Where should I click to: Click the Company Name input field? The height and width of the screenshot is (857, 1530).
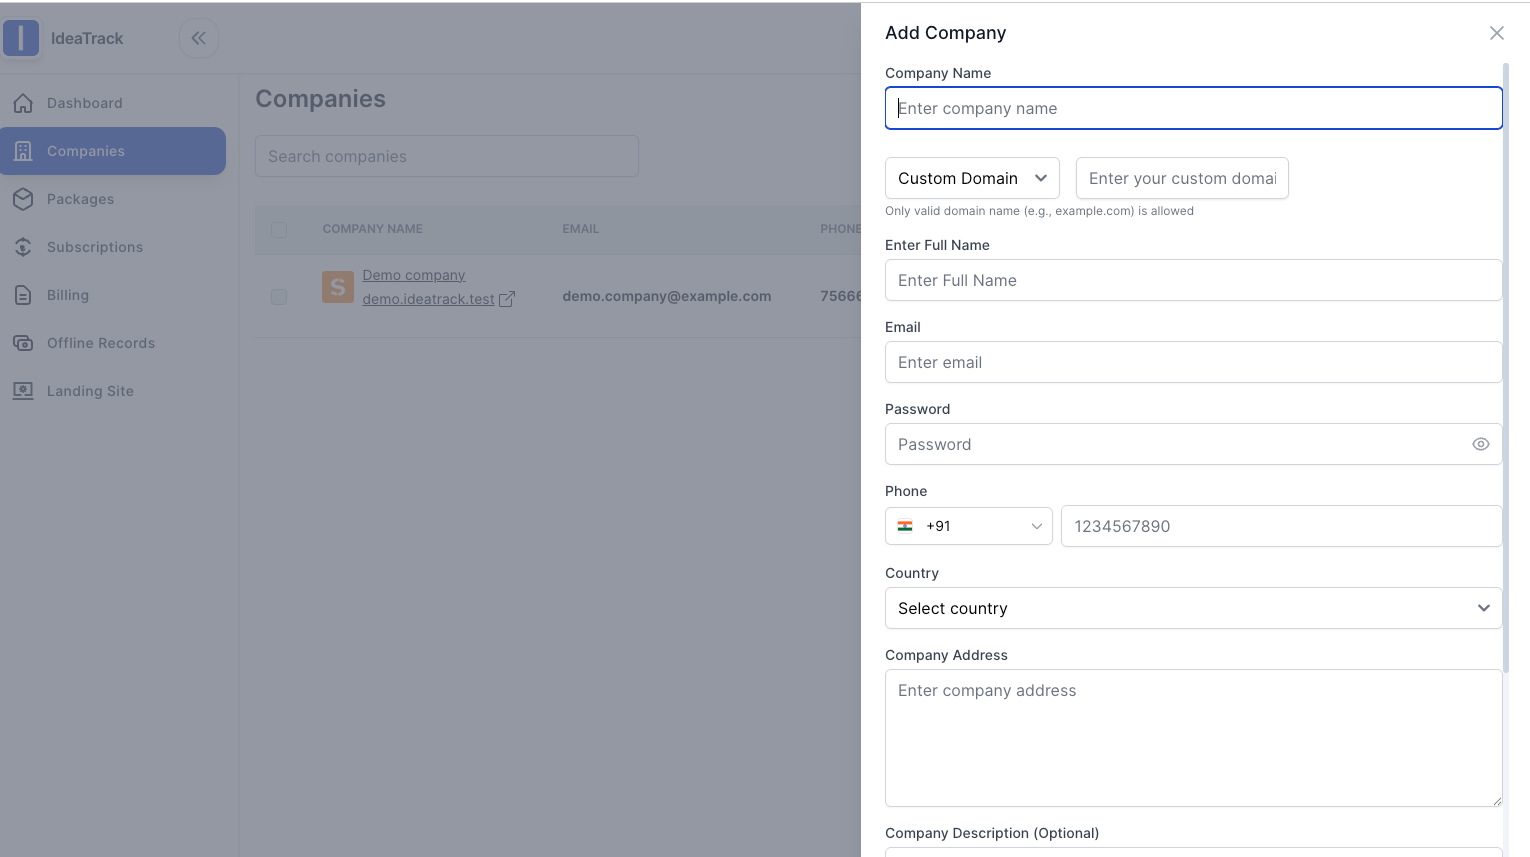1192,108
